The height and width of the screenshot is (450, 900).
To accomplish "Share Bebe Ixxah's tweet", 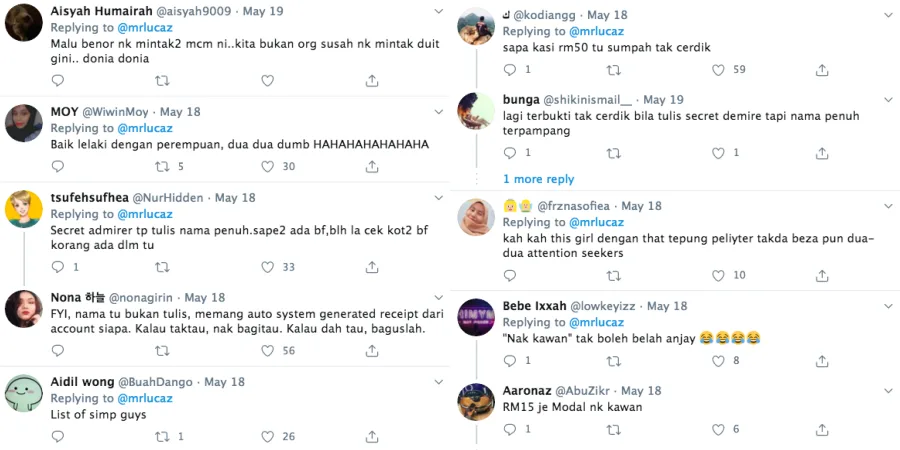I will click(x=822, y=361).
